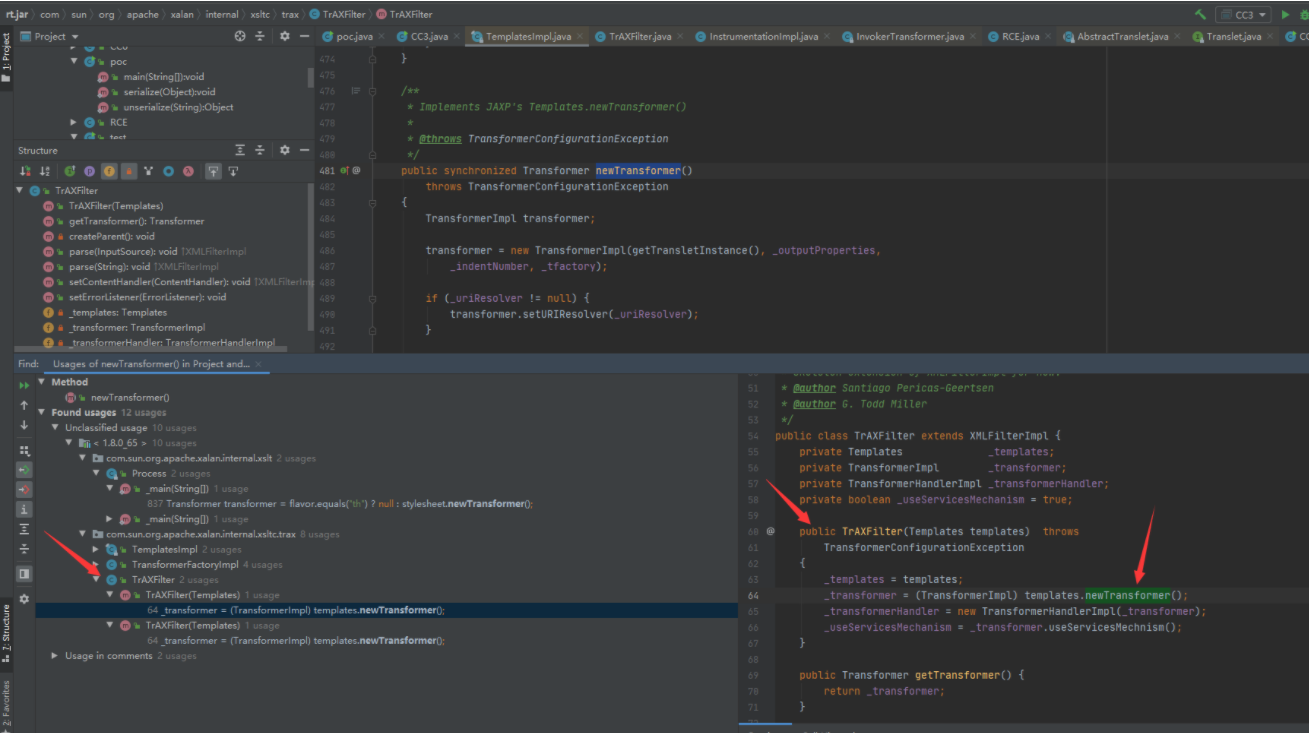Toggle the preview pane icon in the Find toolbar

click(24, 573)
